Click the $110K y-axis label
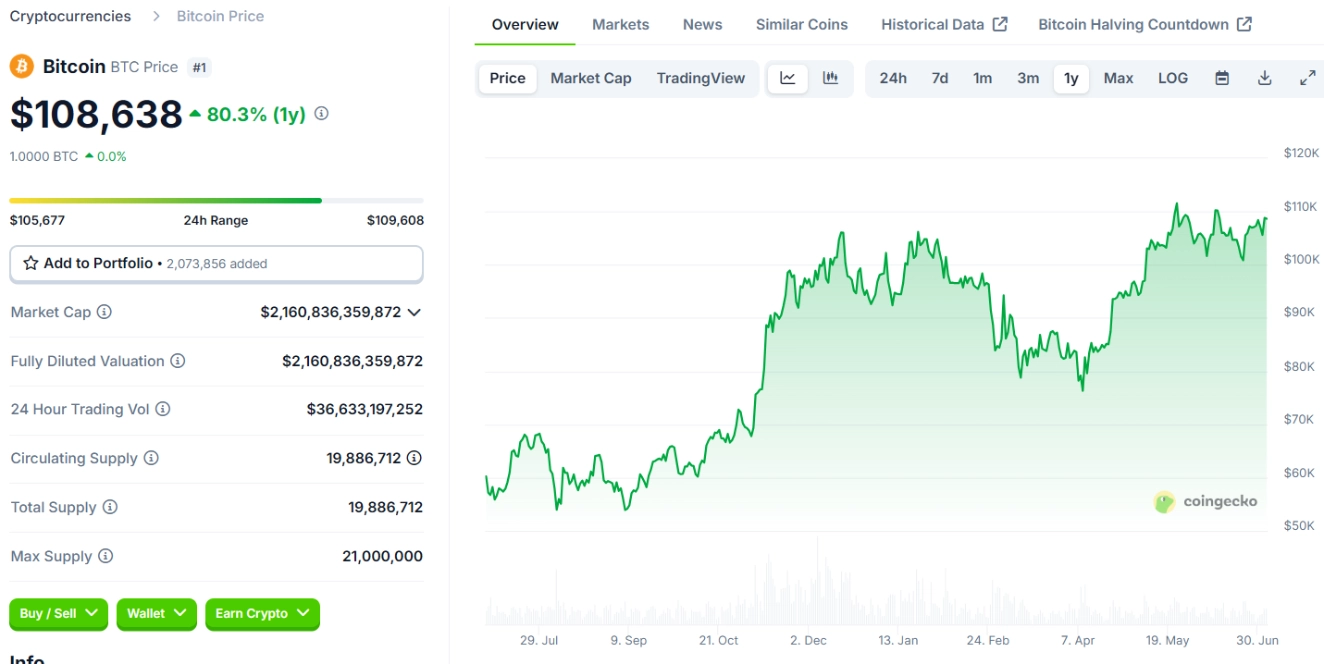The height and width of the screenshot is (664, 1324). (1301, 206)
